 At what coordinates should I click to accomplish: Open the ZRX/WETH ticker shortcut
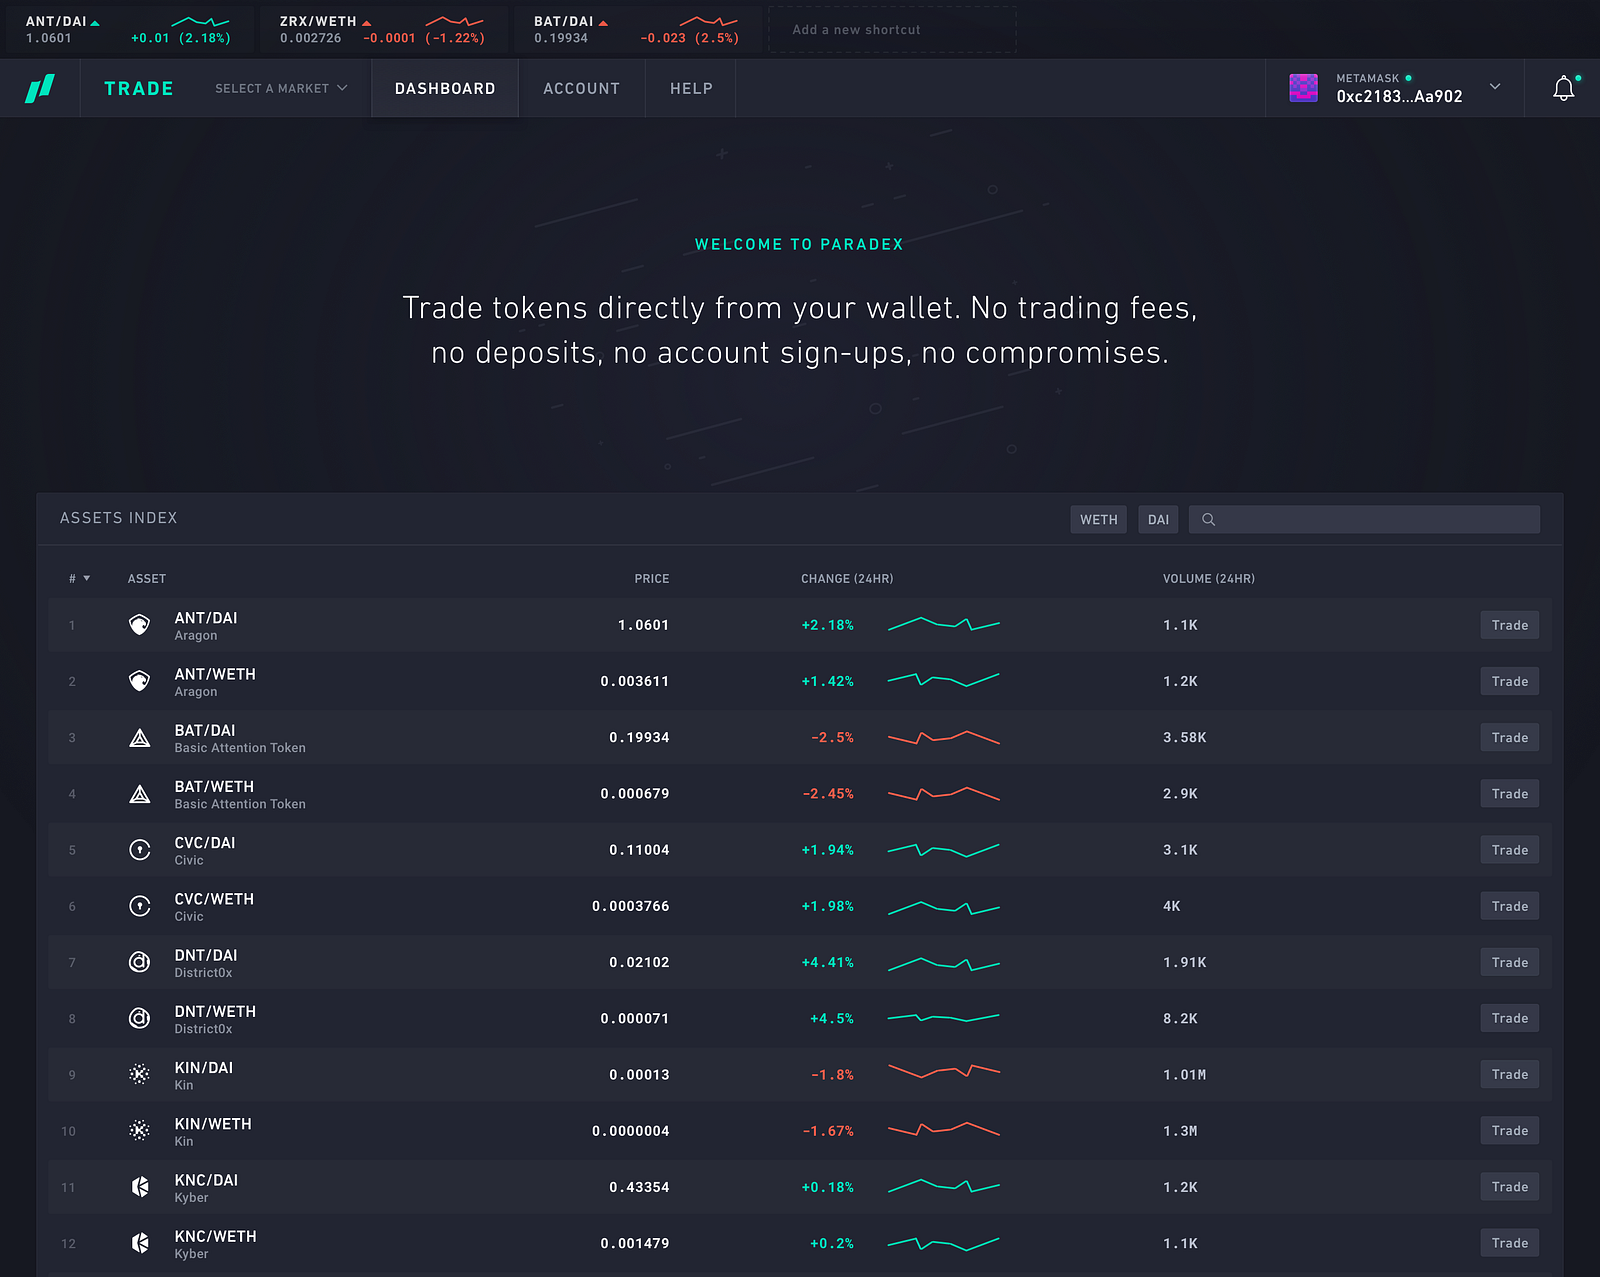(x=383, y=29)
